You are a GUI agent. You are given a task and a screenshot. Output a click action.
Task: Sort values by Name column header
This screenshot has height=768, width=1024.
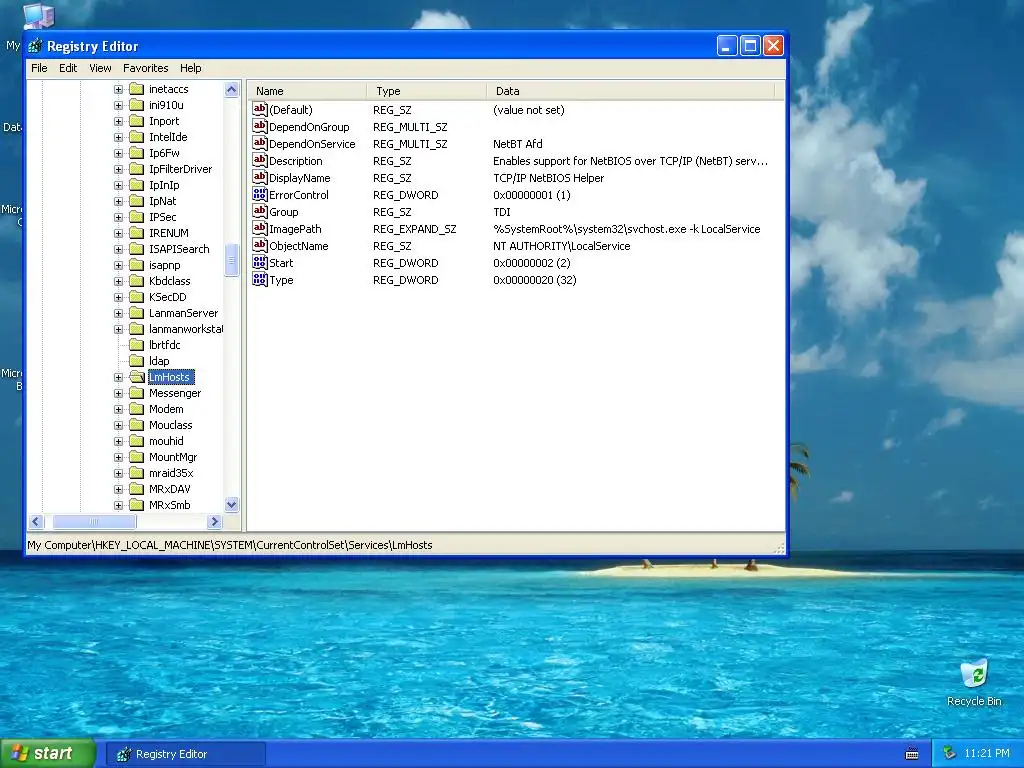tap(307, 91)
